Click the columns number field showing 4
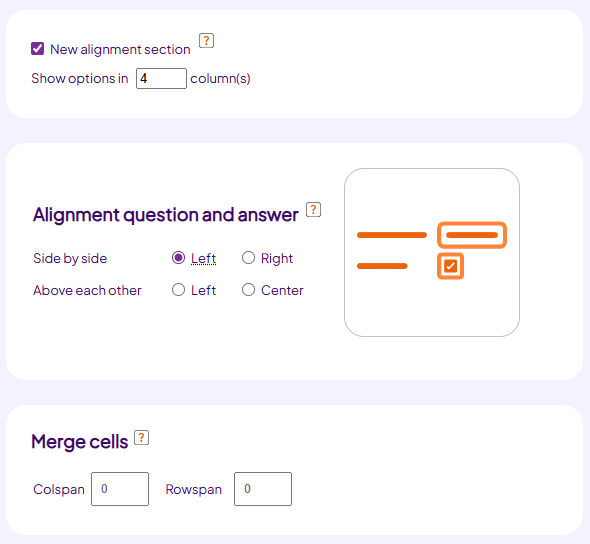Viewport: 590px width, 544px height. click(161, 79)
